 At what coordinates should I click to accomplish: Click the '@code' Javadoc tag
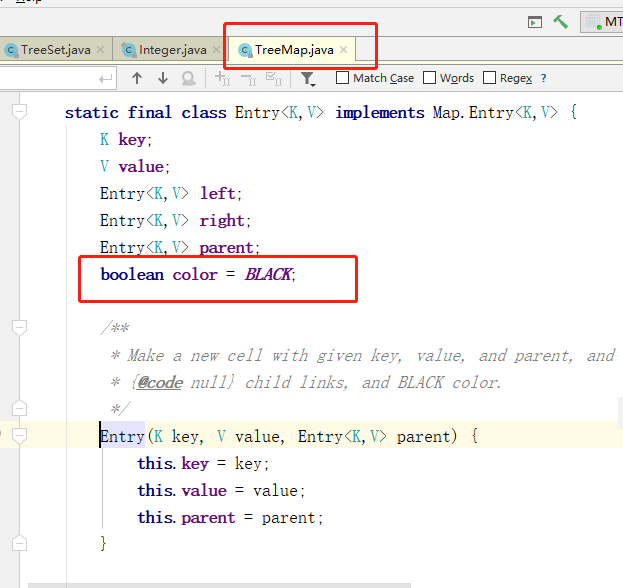click(x=160, y=383)
